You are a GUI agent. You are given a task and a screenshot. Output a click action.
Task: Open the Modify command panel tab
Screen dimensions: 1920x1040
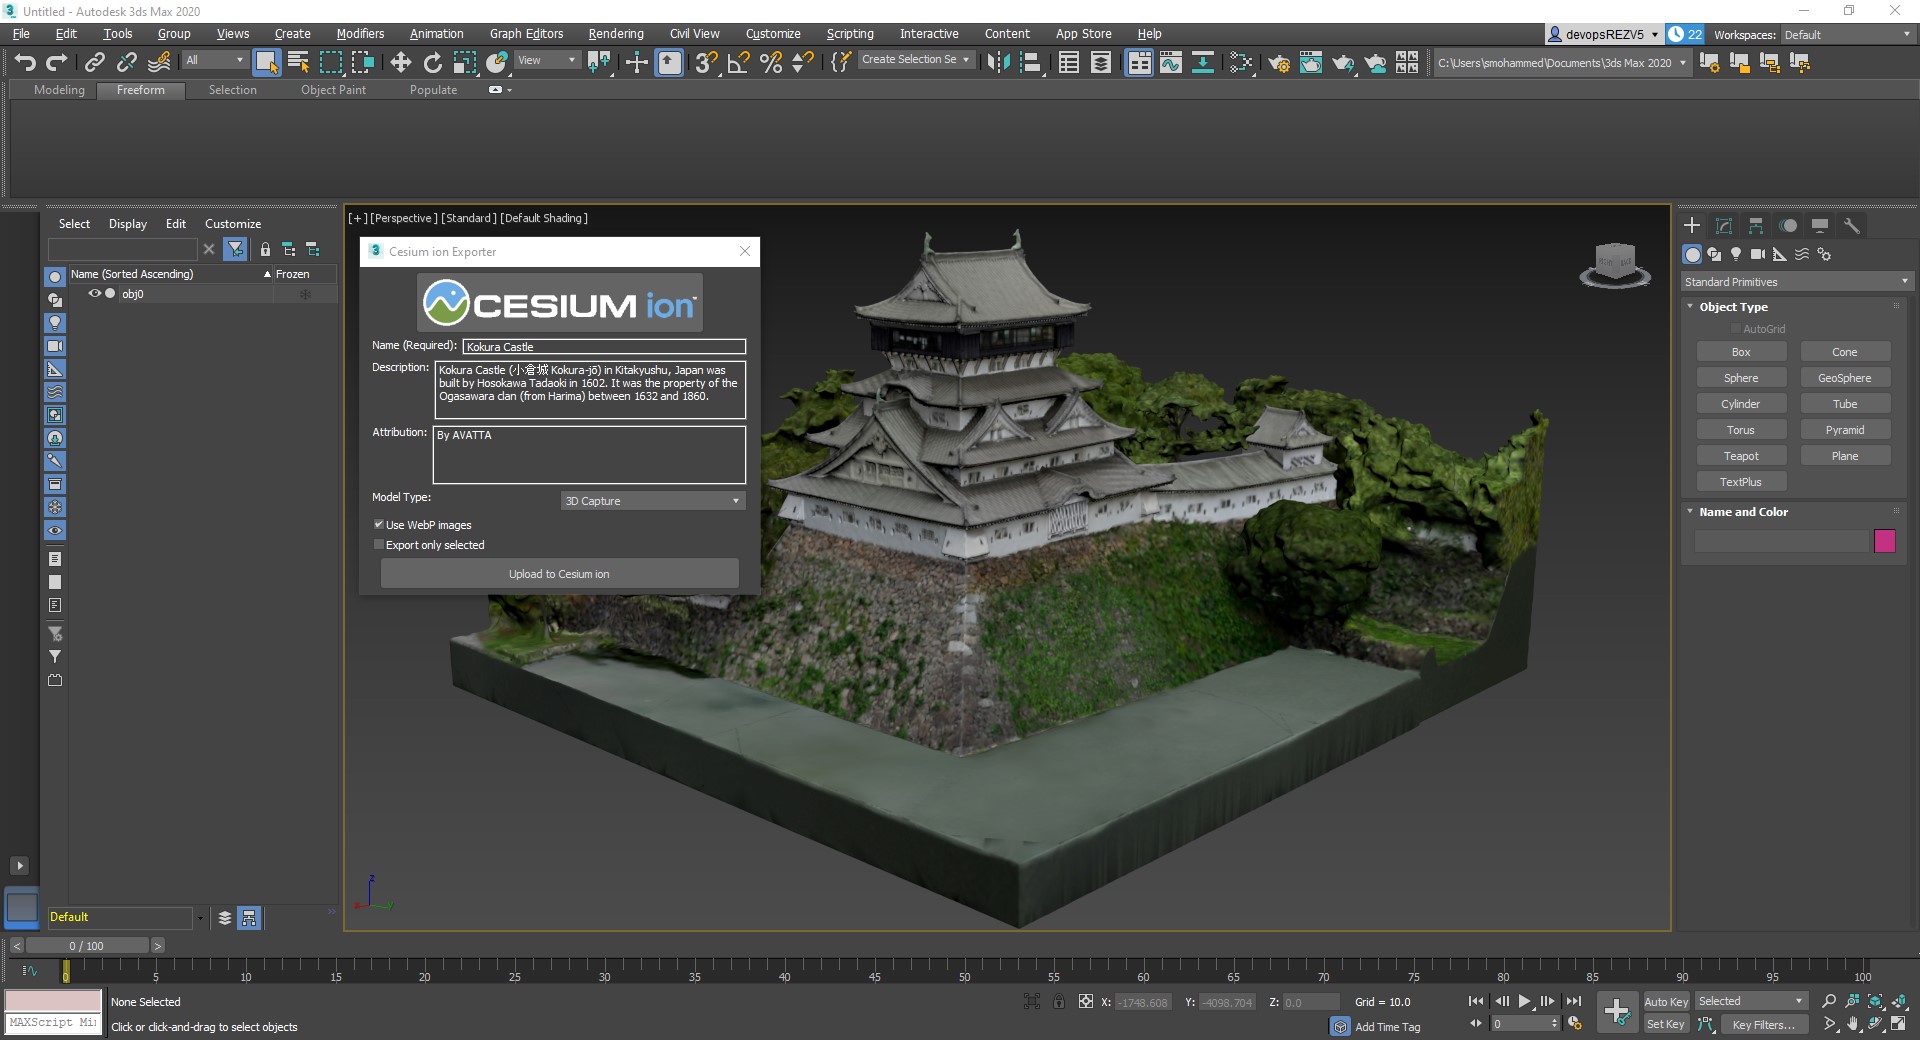pos(1723,226)
